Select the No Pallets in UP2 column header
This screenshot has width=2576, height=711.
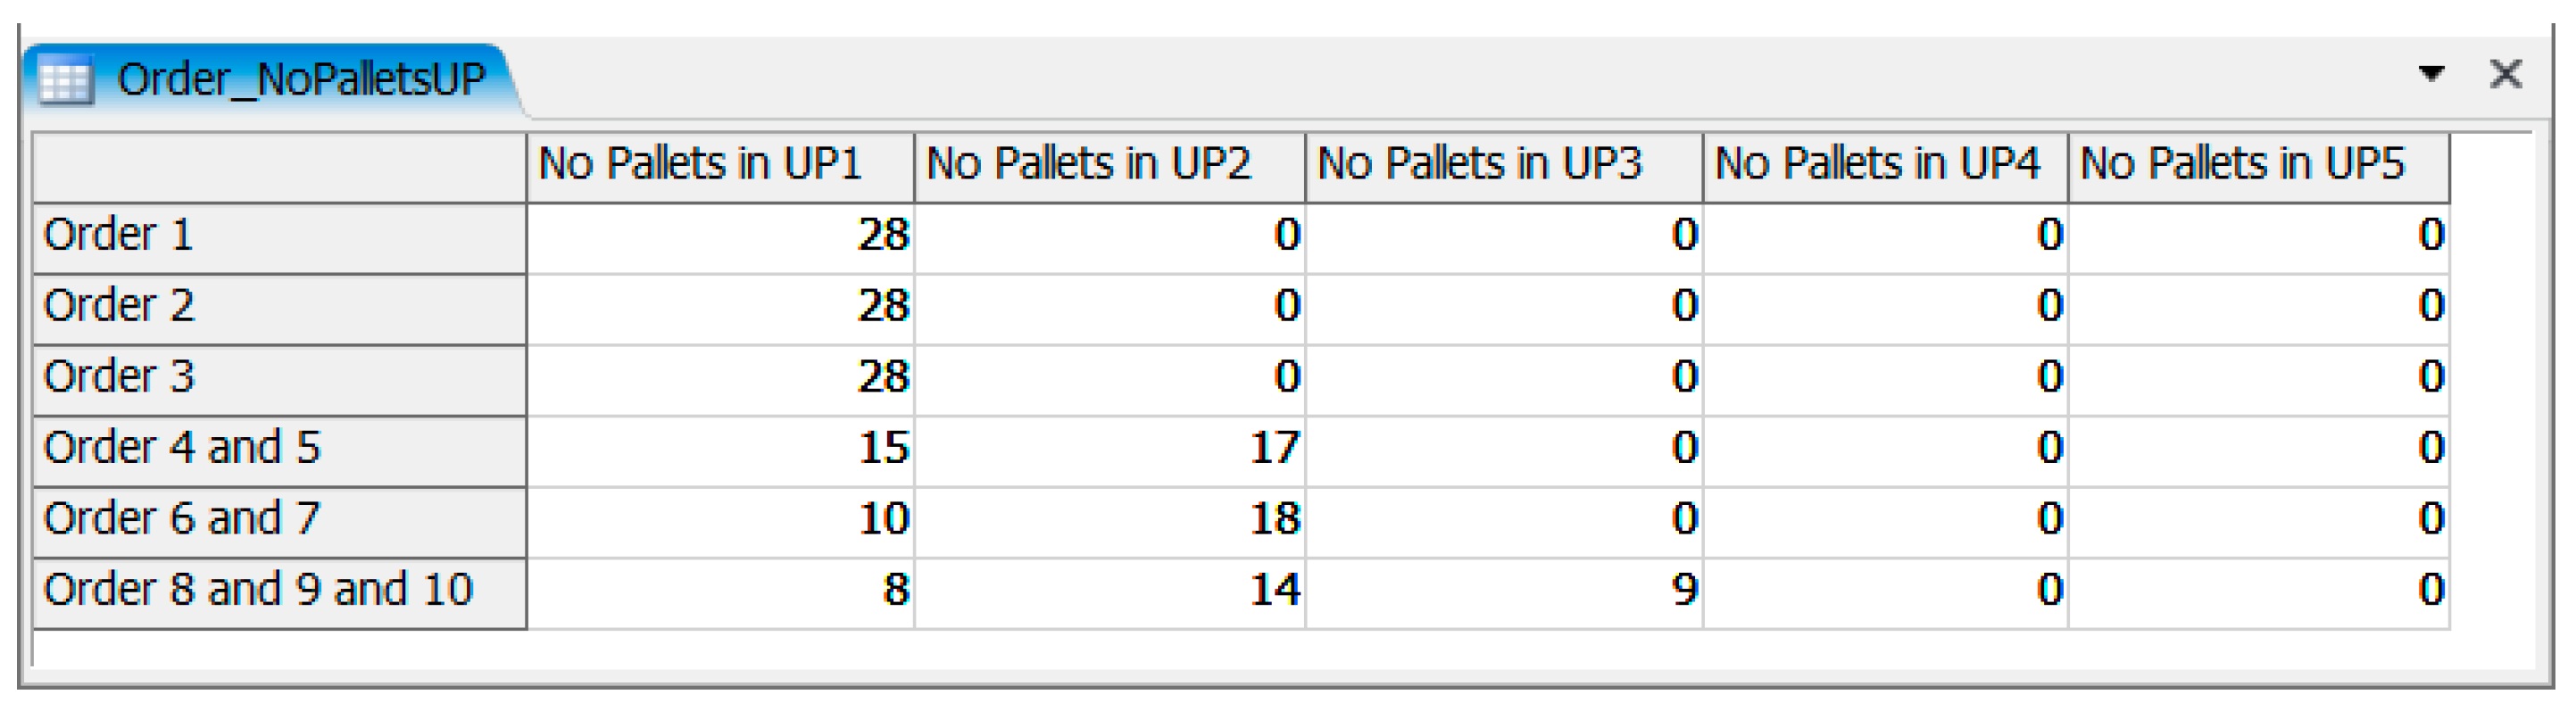pyautogui.click(x=1108, y=166)
